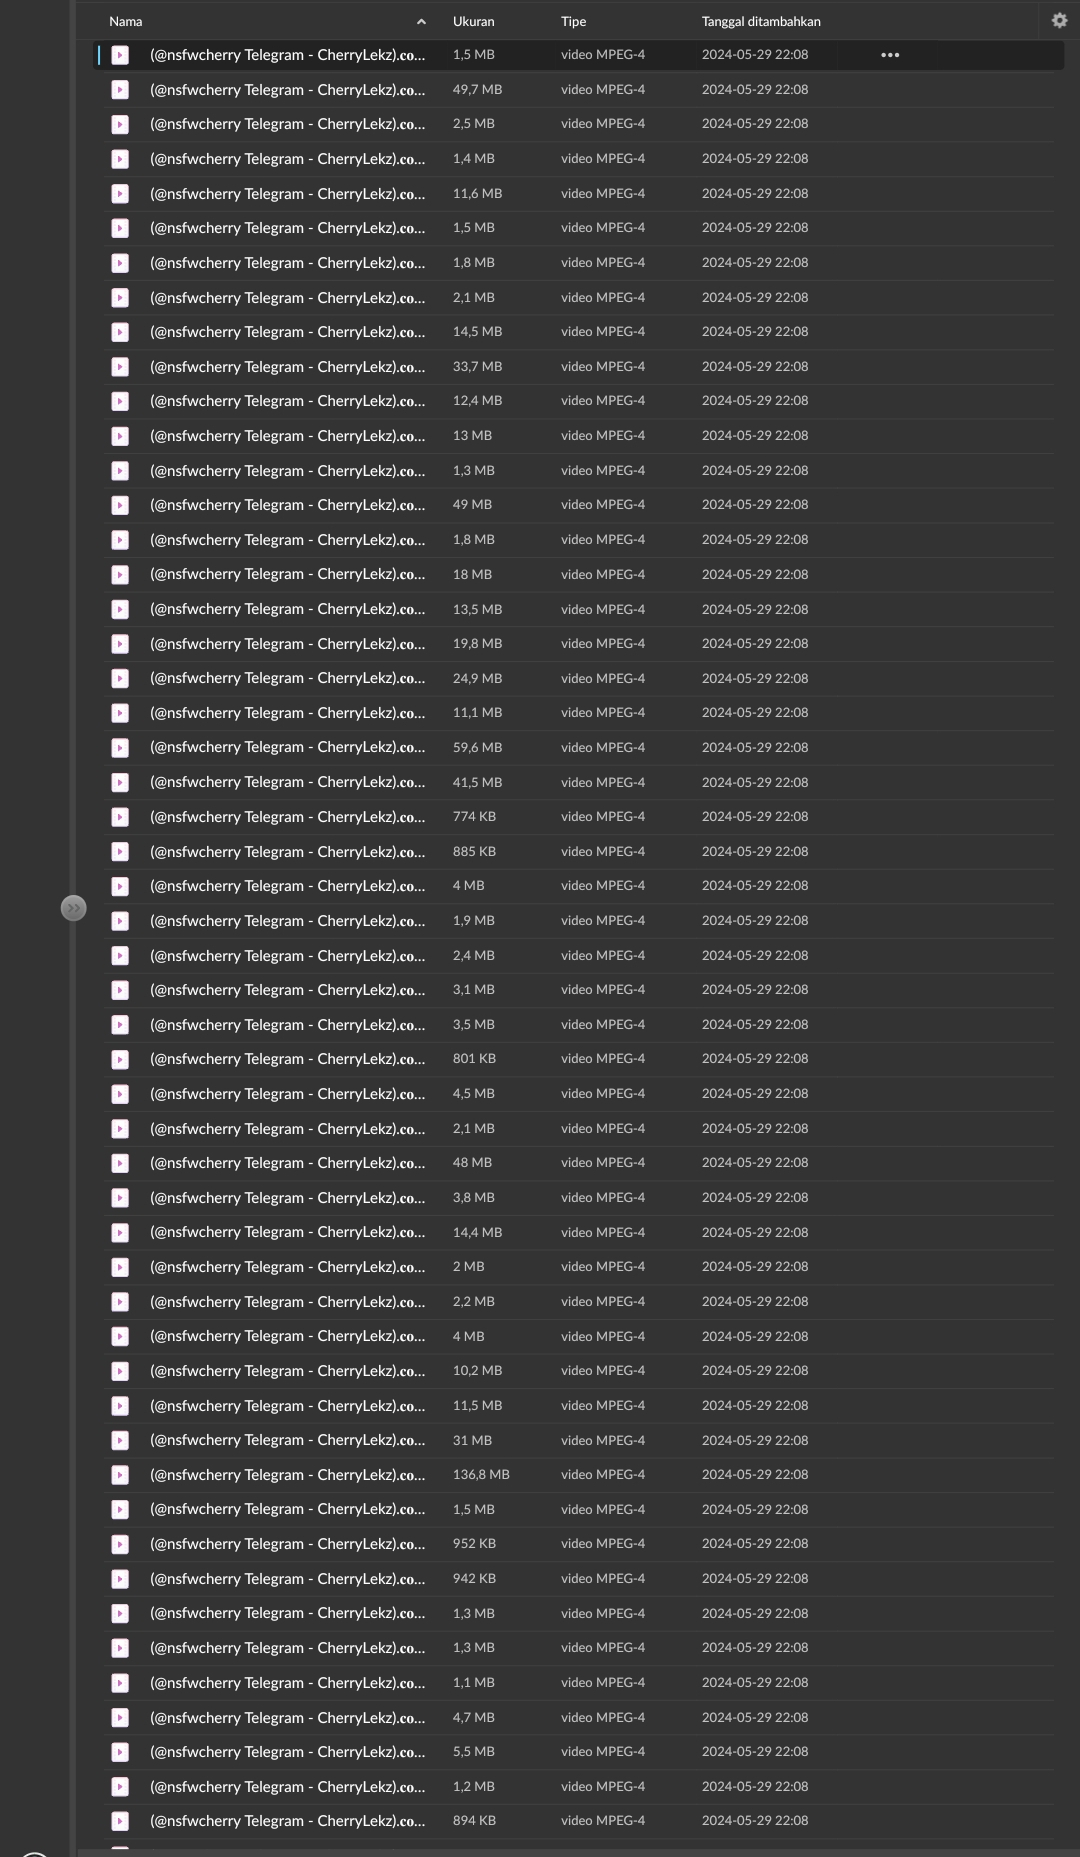Click video icon of the 894 KB file
This screenshot has width=1080, height=1857.
[120, 1821]
